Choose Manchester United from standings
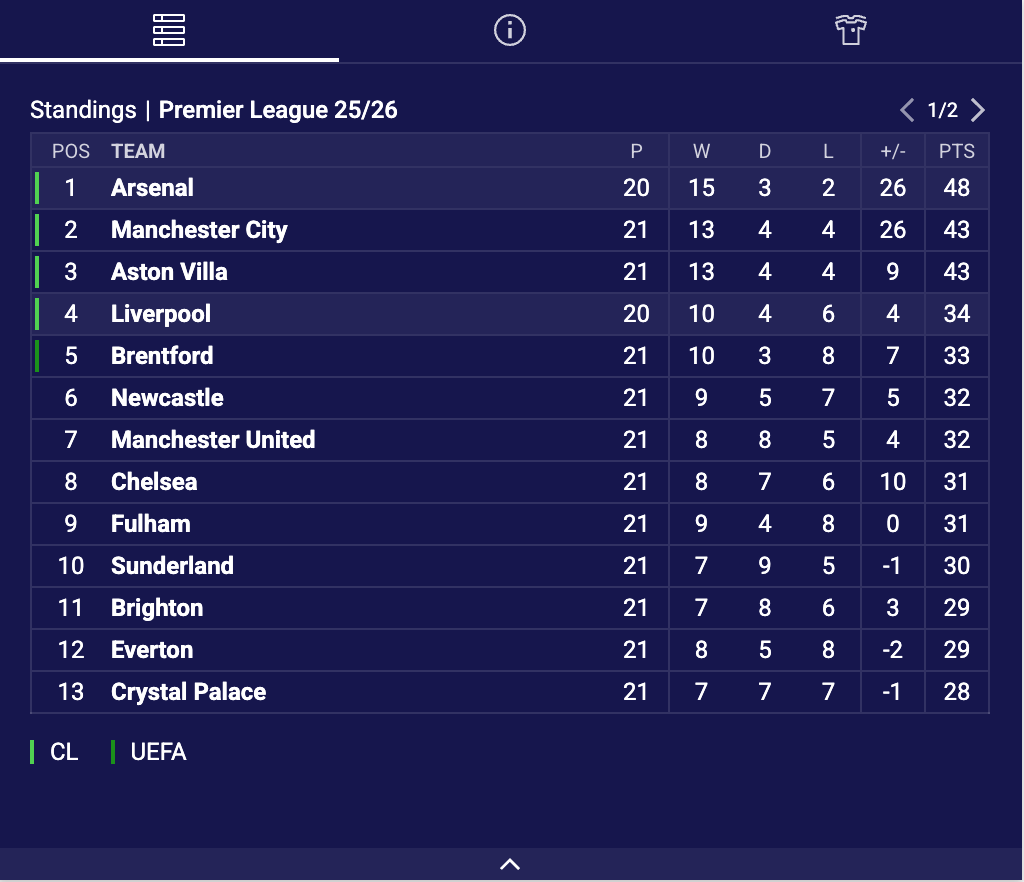Screen dimensions: 1024x882 [213, 440]
